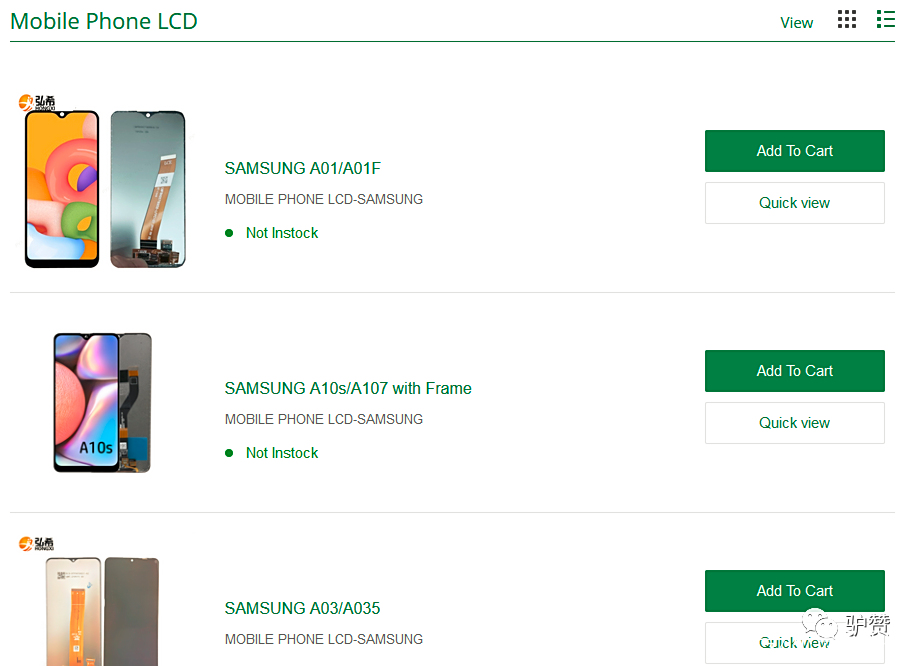Screen dimensions: 920x666
Task: Open Quick view for Samsung A10s/A107
Action: tap(794, 423)
